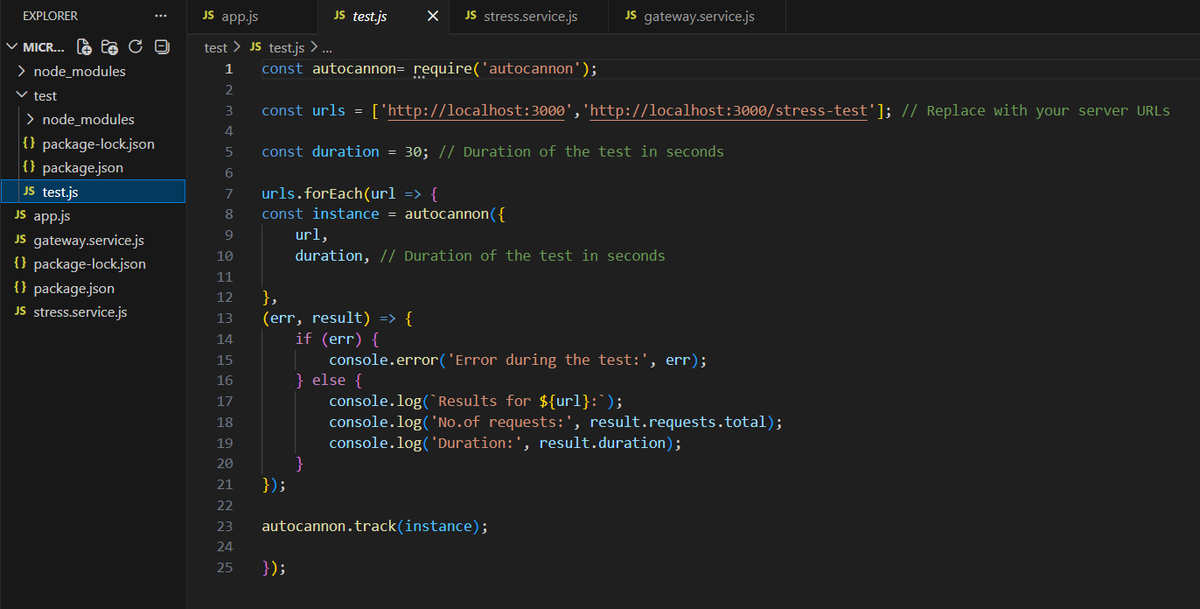Screen dimensions: 1200x609
Task: Click the 'test' folder breadcrumb
Action: 216,47
